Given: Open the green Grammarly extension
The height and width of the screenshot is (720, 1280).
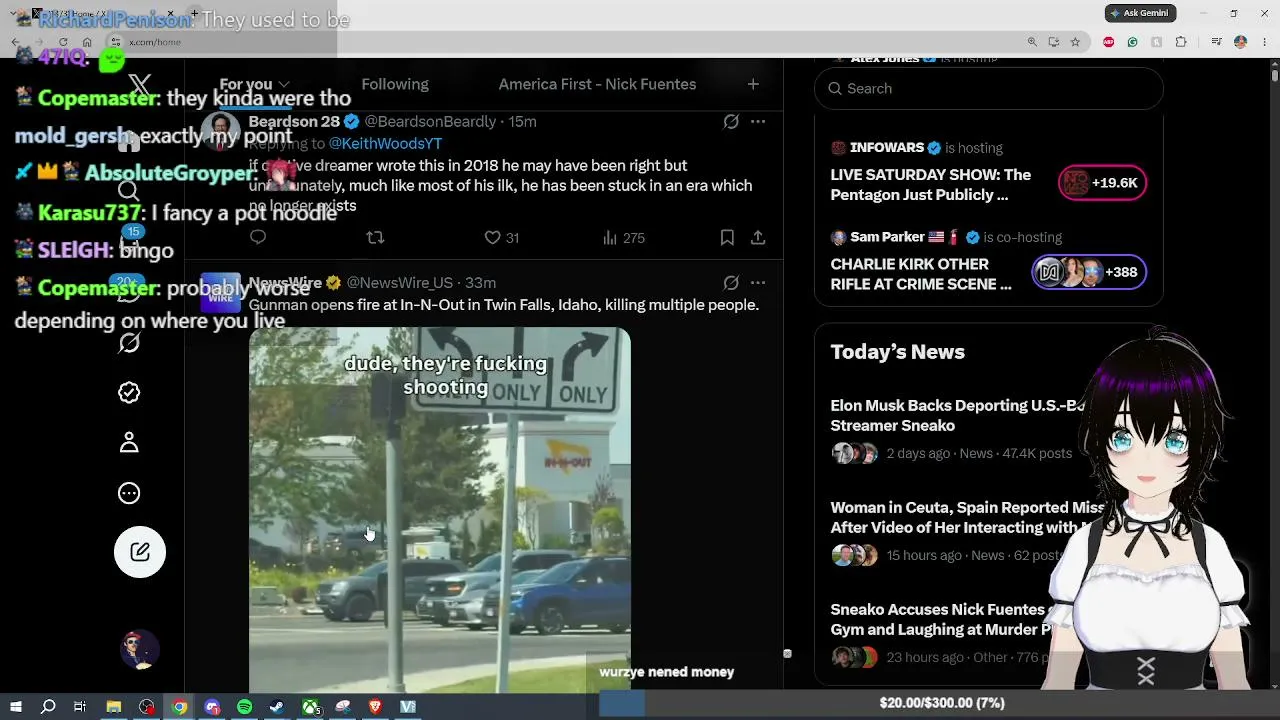Looking at the screenshot, I should pyautogui.click(x=1132, y=42).
